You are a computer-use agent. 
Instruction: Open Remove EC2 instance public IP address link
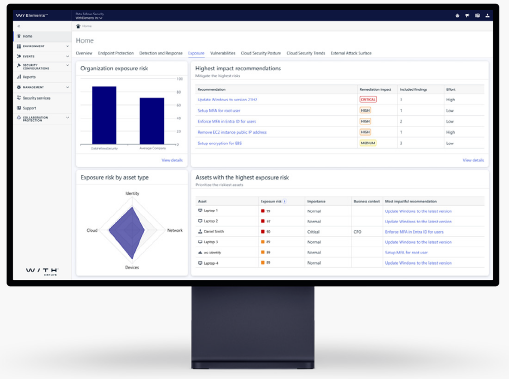[232, 132]
